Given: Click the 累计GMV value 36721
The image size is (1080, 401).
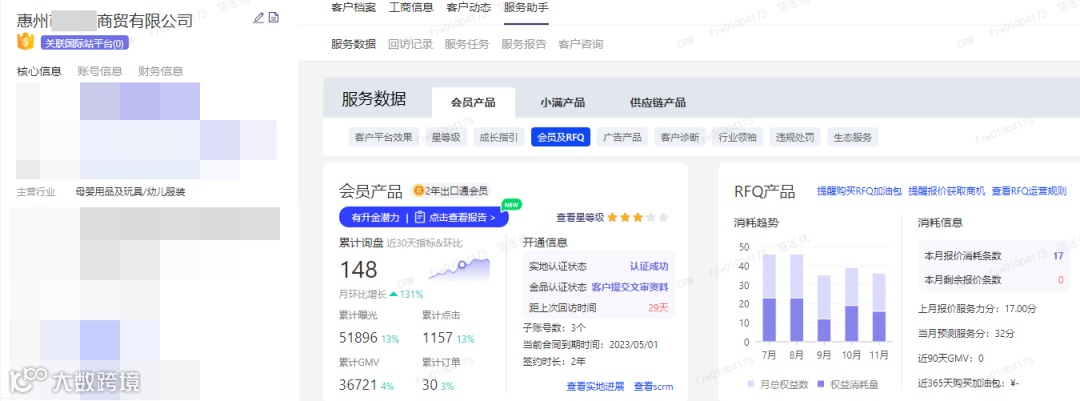Looking at the screenshot, I should click(359, 385).
